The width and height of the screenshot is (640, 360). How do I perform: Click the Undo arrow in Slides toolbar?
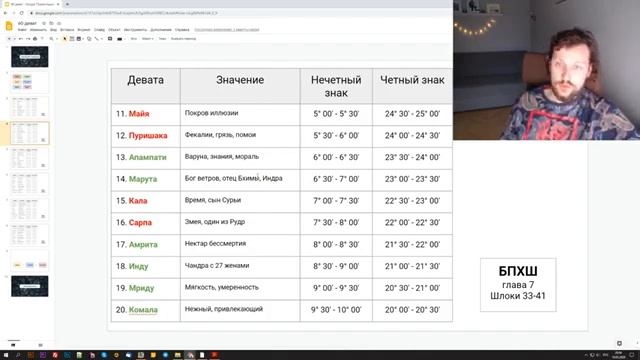click(x=20, y=39)
